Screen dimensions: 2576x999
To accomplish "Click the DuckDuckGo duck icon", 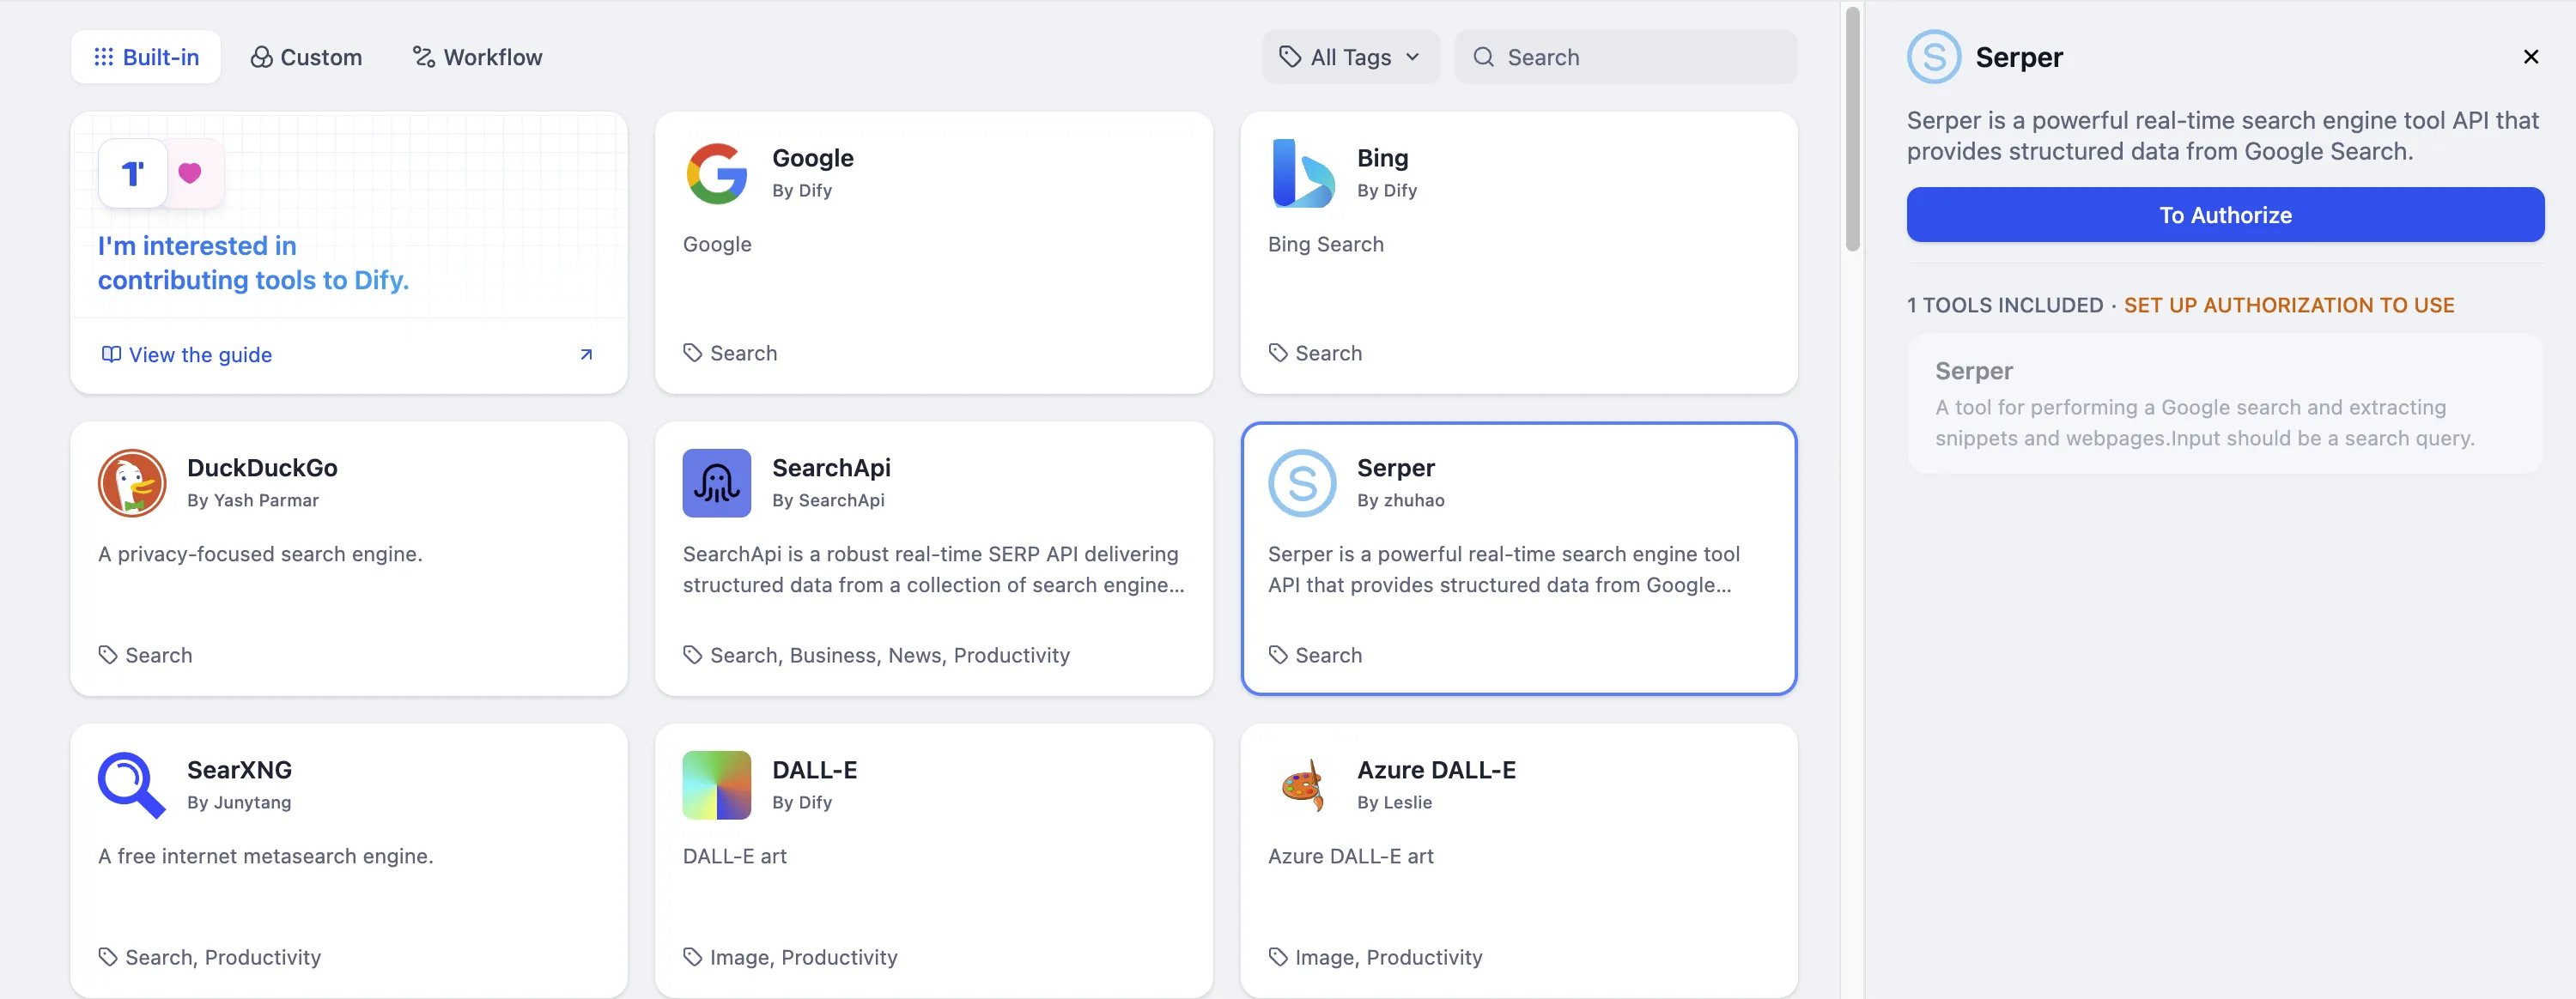I will pos(132,483).
